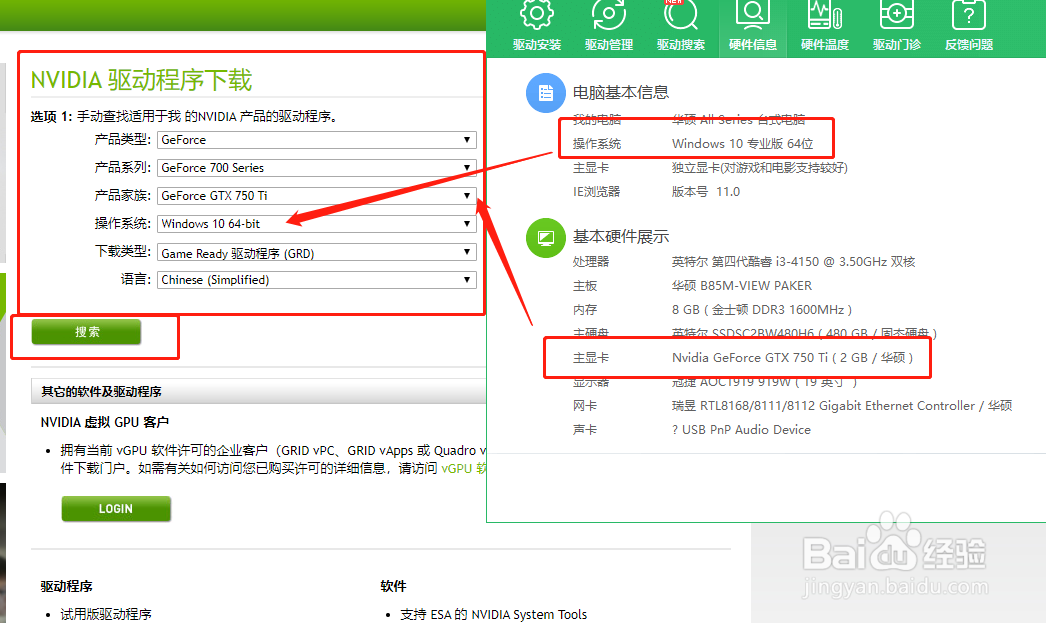
Task: Click the green 基本硬件展示 icon
Action: pyautogui.click(x=545, y=238)
